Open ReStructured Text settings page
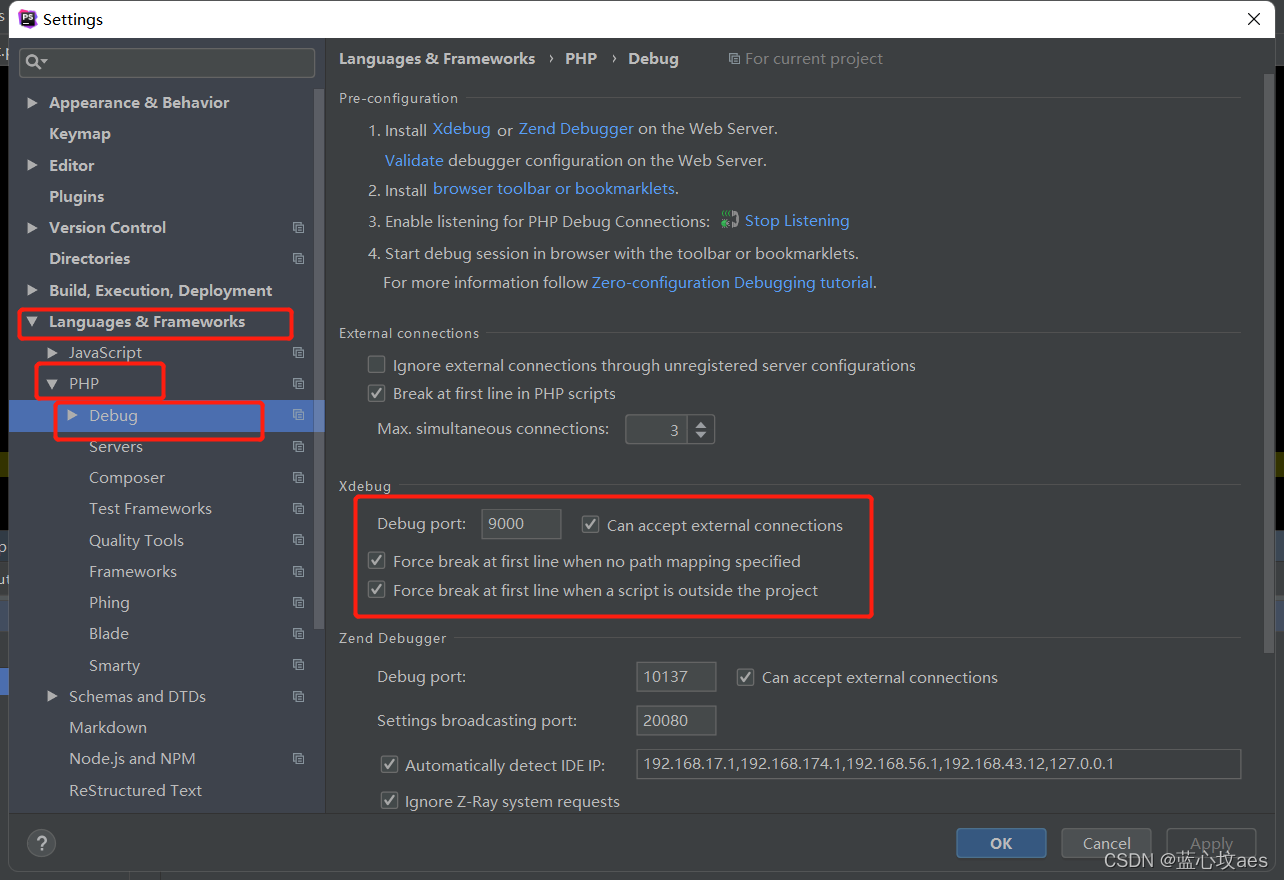Image resolution: width=1284 pixels, height=880 pixels. point(136,790)
